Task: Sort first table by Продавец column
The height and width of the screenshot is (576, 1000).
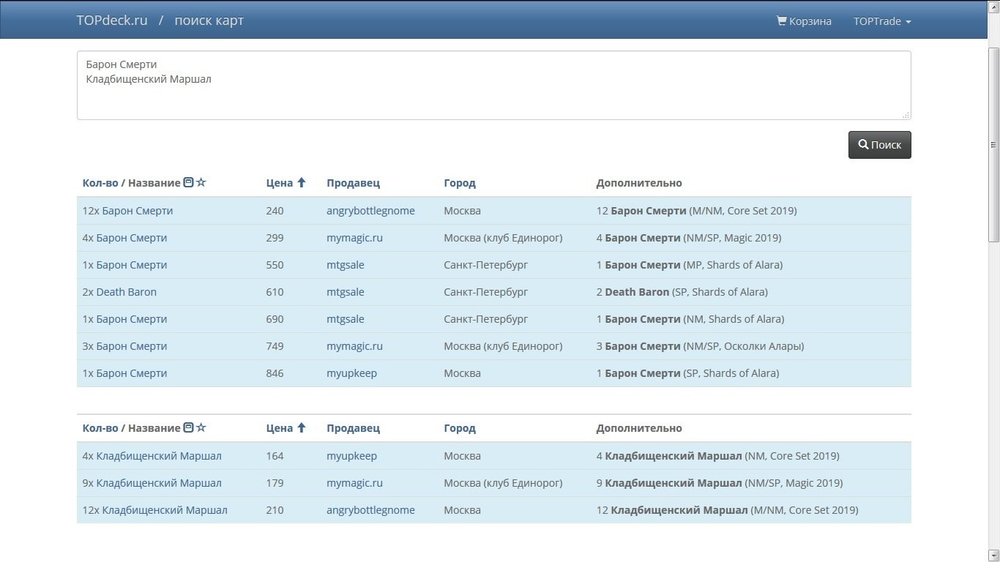Action: pos(353,183)
